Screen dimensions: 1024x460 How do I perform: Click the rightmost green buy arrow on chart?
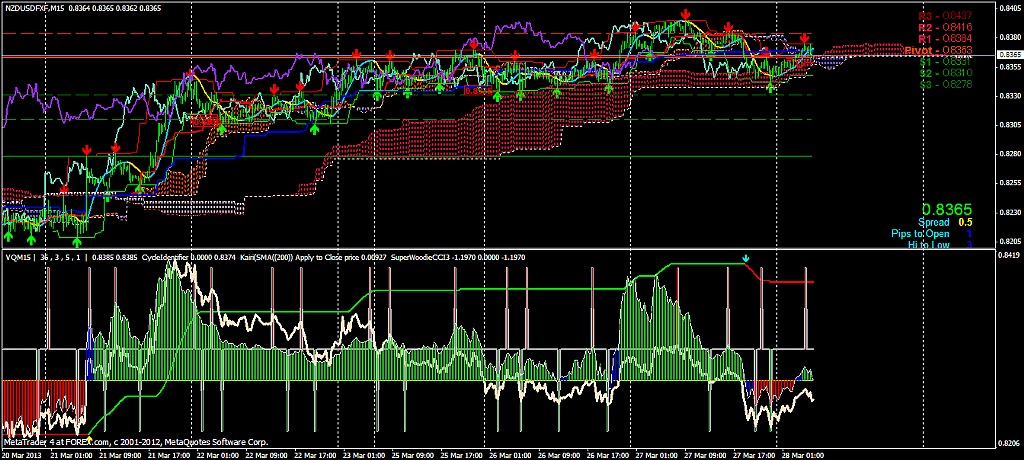770,88
